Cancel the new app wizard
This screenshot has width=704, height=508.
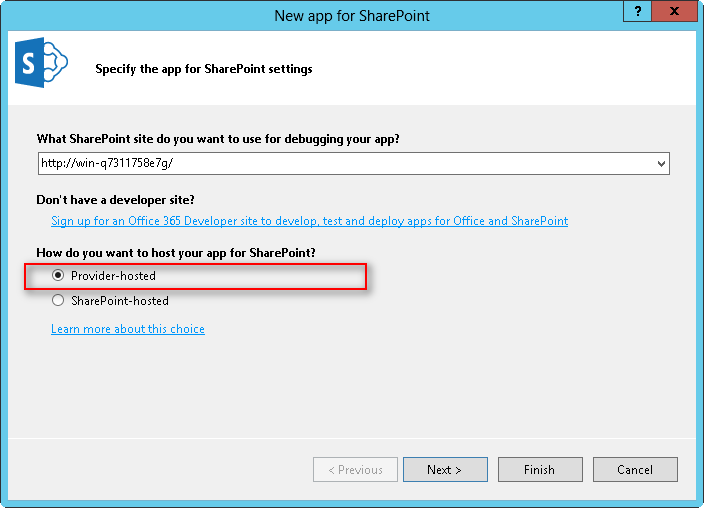[x=635, y=470]
